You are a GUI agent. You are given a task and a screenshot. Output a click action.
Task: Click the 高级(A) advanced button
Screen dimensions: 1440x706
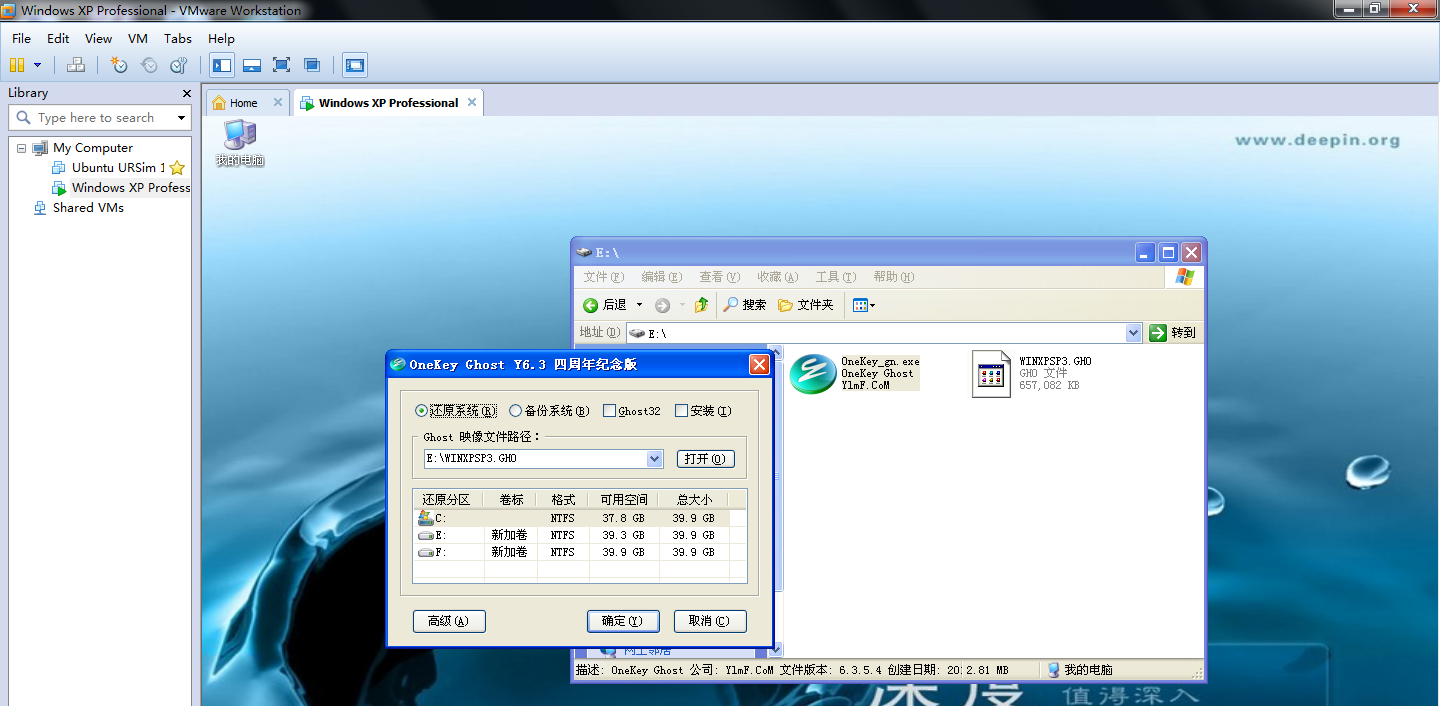pyautogui.click(x=449, y=621)
